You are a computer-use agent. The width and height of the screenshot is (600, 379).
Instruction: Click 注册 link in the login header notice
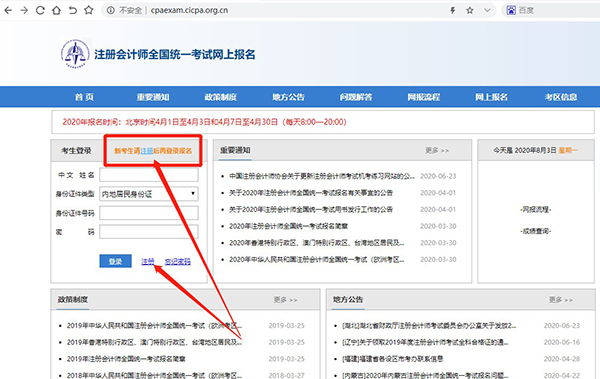(x=147, y=151)
